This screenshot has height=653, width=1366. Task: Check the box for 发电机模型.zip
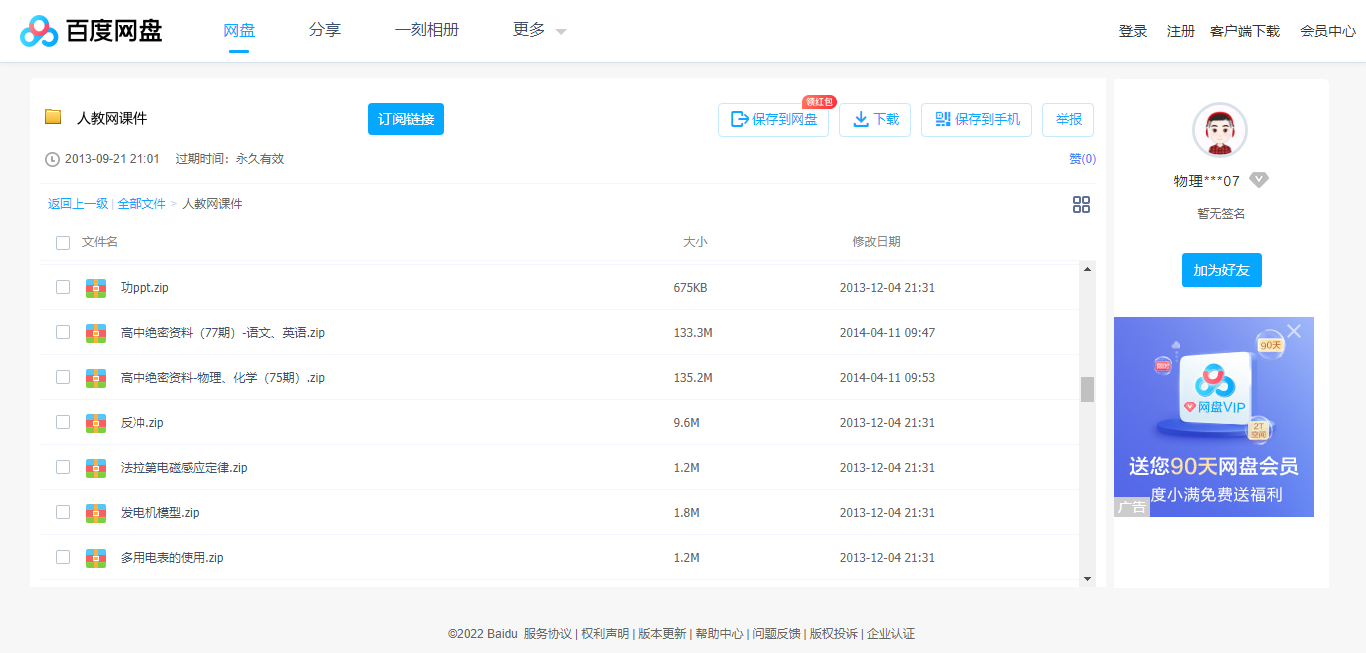[x=63, y=512]
